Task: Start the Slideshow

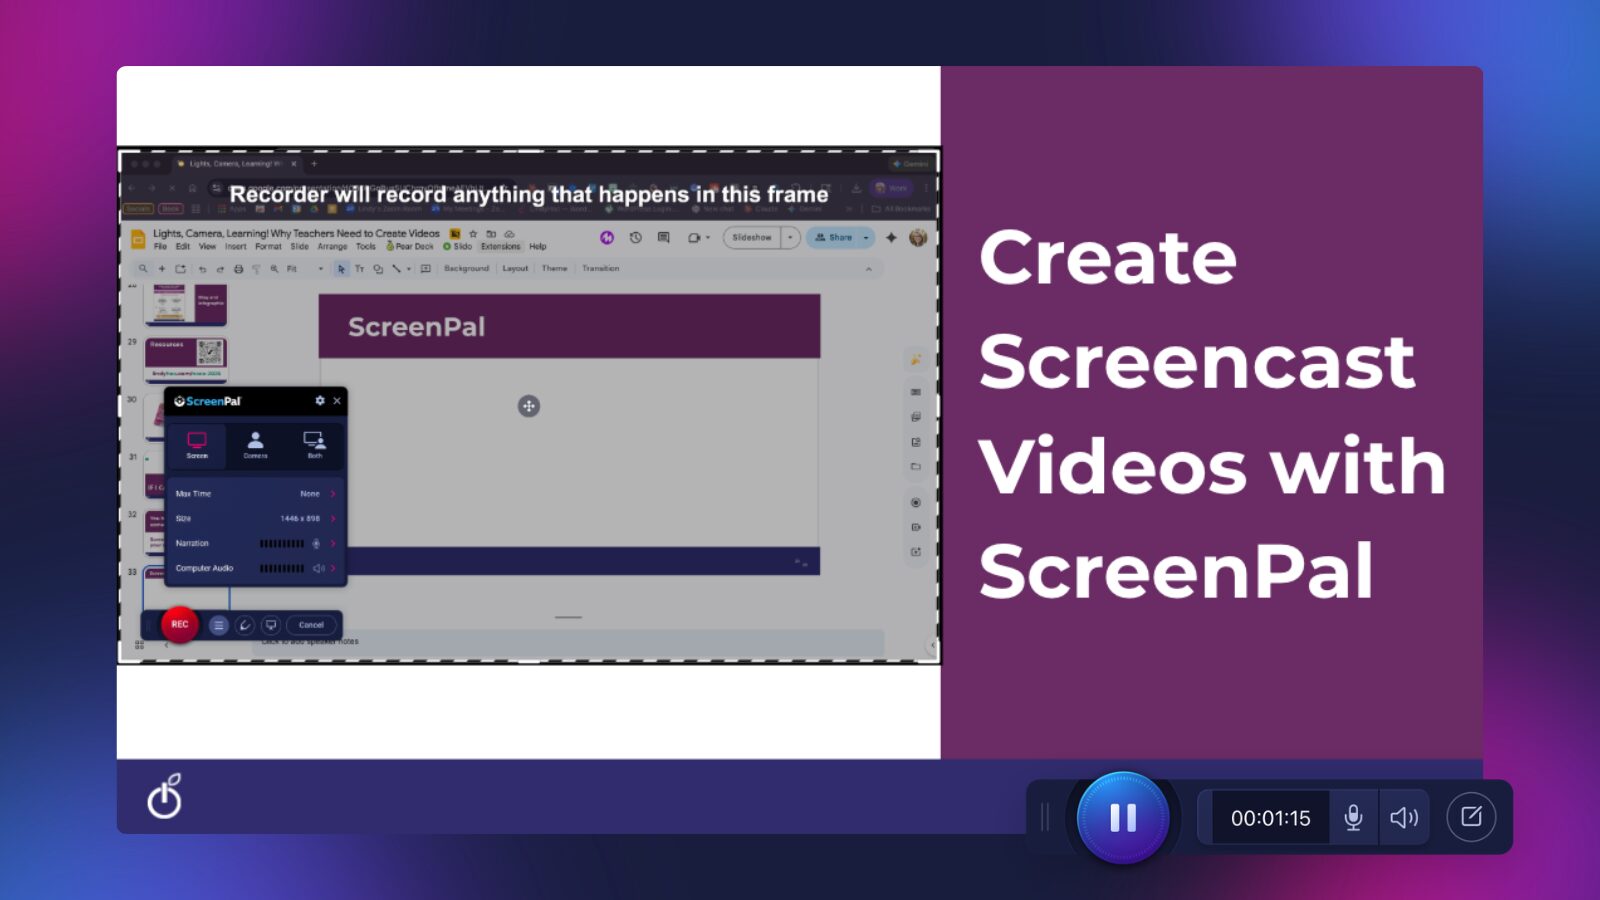Action: tap(752, 238)
